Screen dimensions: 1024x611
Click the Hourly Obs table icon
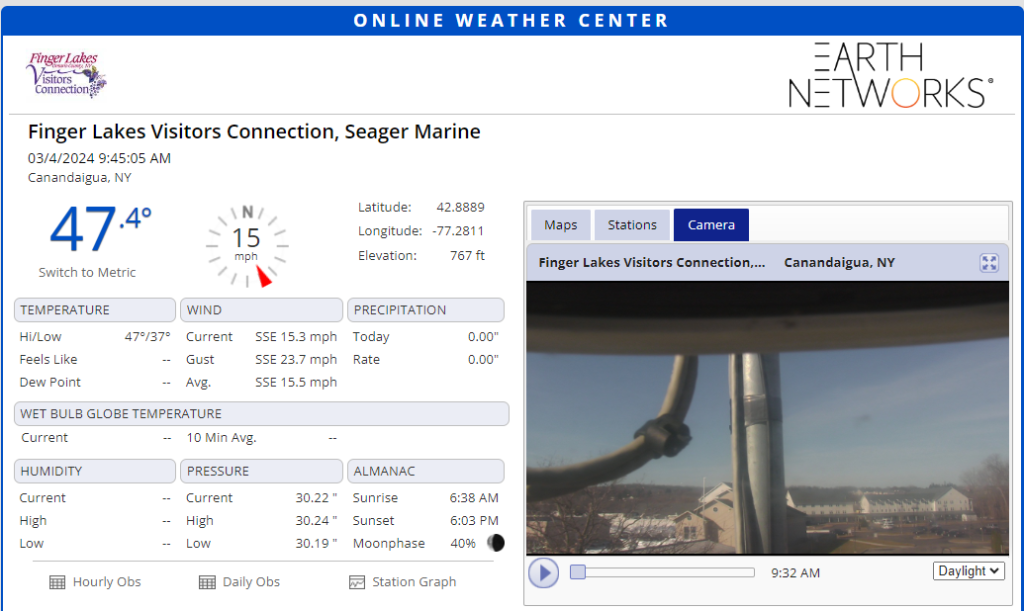pyautogui.click(x=57, y=582)
